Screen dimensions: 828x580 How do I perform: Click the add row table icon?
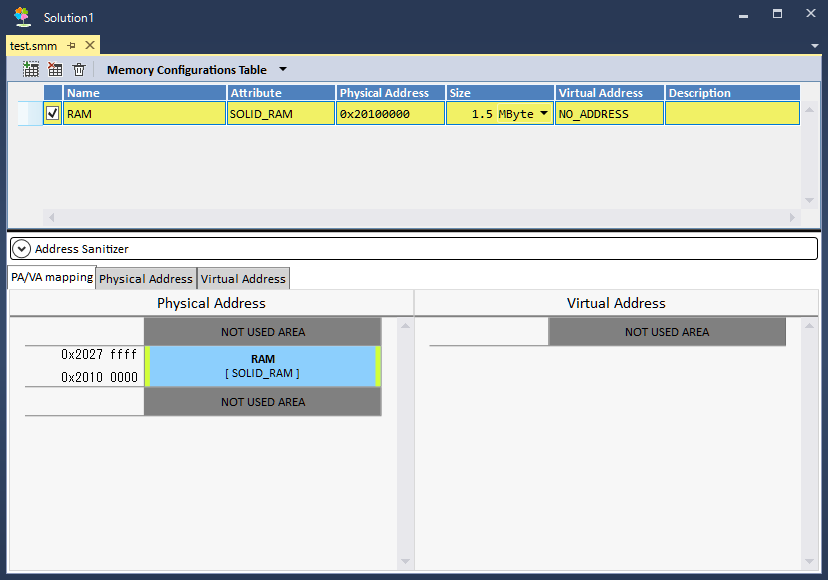[x=31, y=70]
